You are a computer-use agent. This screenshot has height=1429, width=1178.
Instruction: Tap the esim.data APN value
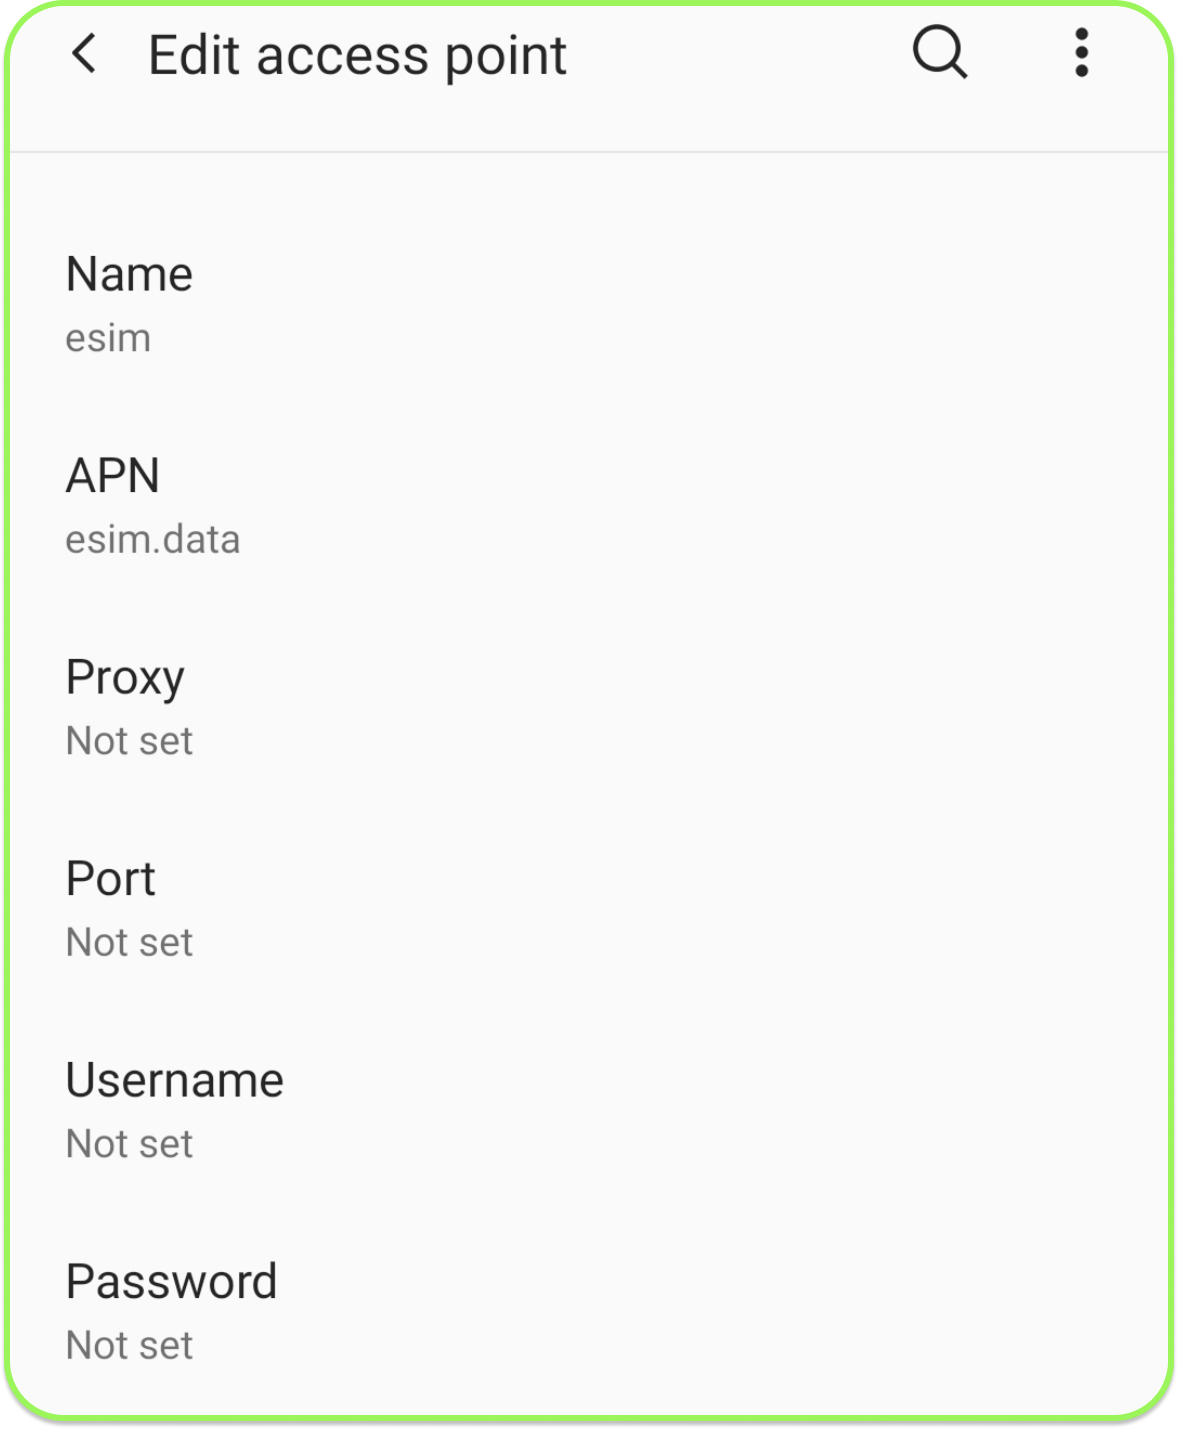153,540
